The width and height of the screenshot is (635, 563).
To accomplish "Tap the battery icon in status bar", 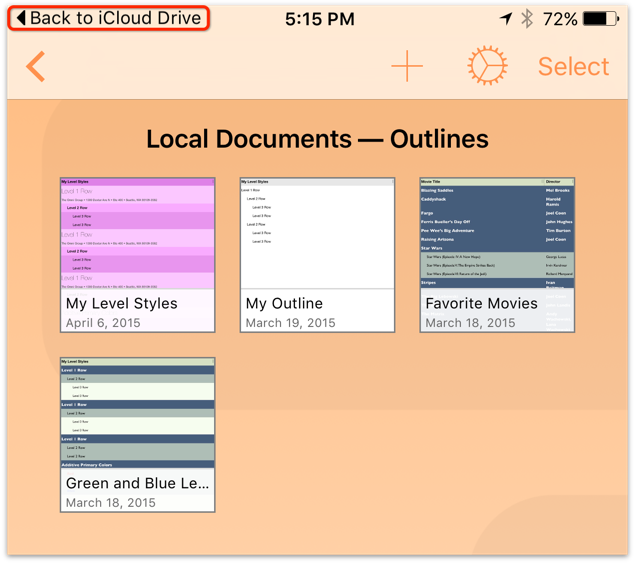I will tap(601, 19).
